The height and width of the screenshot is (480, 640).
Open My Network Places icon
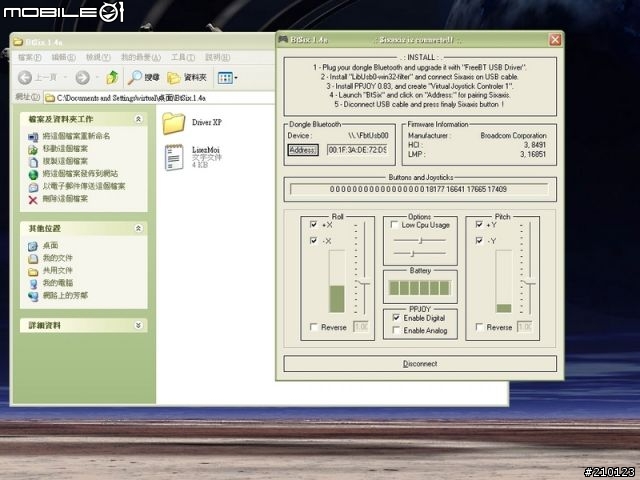click(33, 296)
